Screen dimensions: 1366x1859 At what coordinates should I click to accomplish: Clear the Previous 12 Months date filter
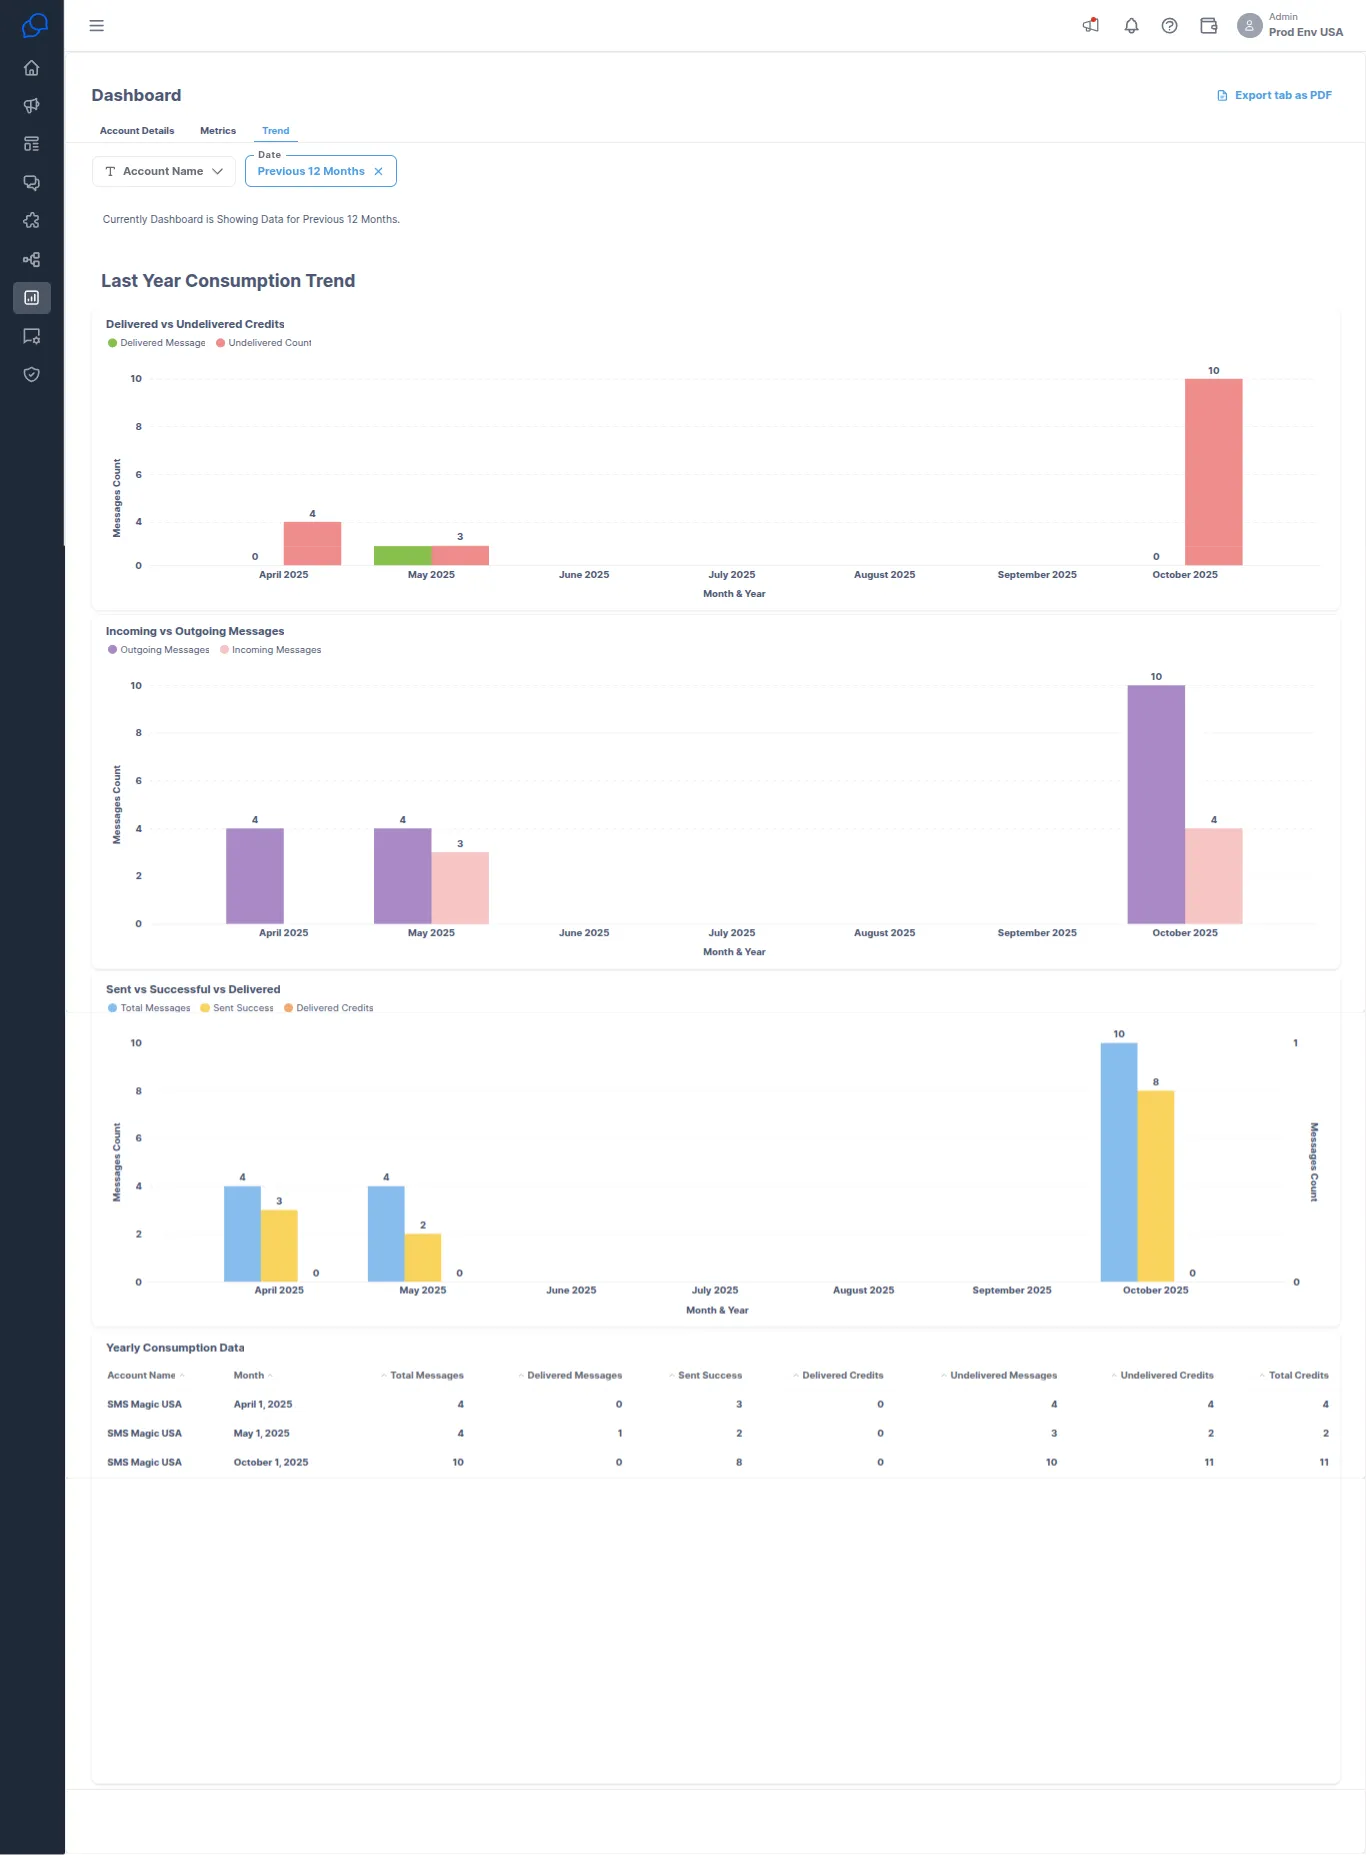point(379,172)
